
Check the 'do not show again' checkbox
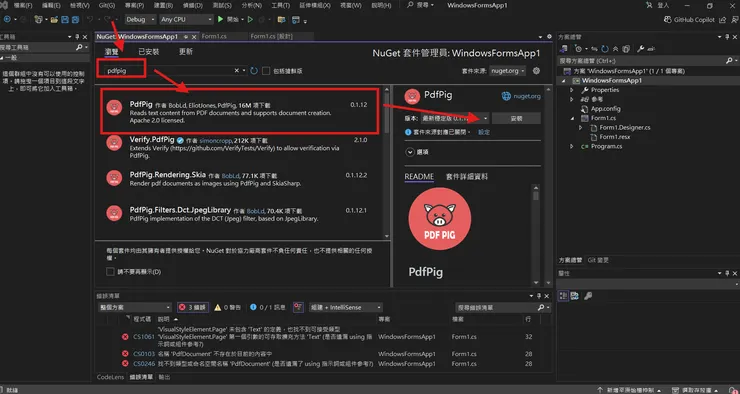point(110,272)
